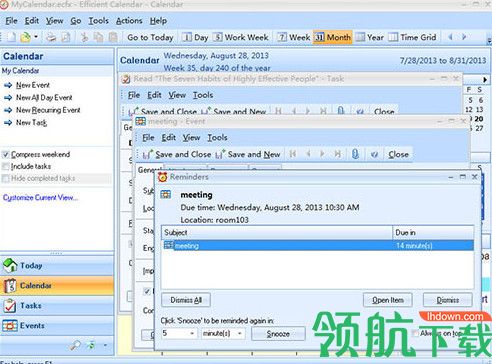Open Events in navigation pane
The height and width of the screenshot is (364, 492).
(57, 326)
